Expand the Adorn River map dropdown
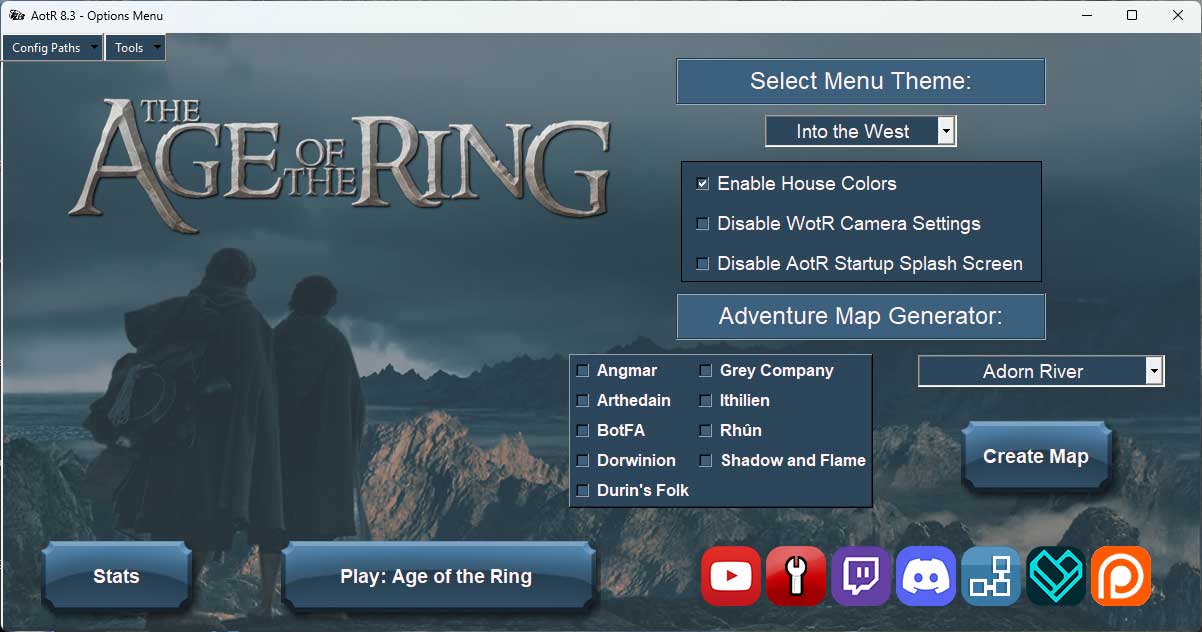The height and width of the screenshot is (632, 1202). (1041, 371)
